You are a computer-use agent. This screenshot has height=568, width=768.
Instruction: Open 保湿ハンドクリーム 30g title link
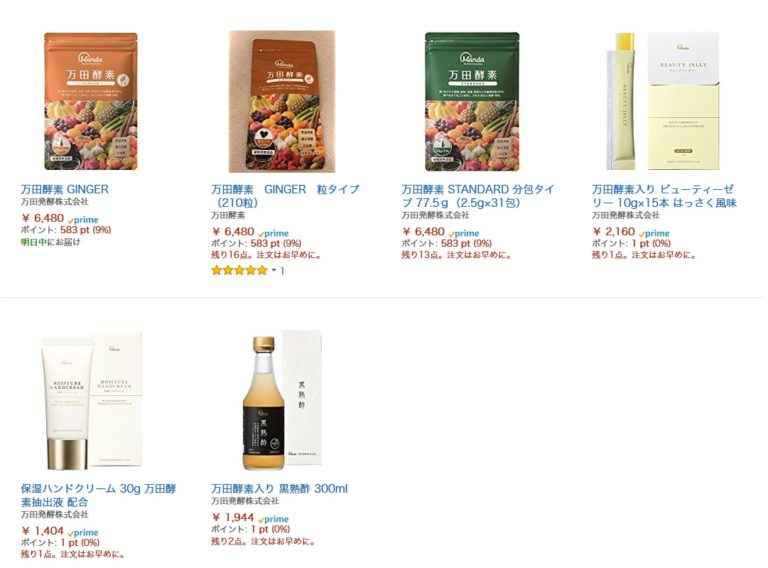point(98,495)
